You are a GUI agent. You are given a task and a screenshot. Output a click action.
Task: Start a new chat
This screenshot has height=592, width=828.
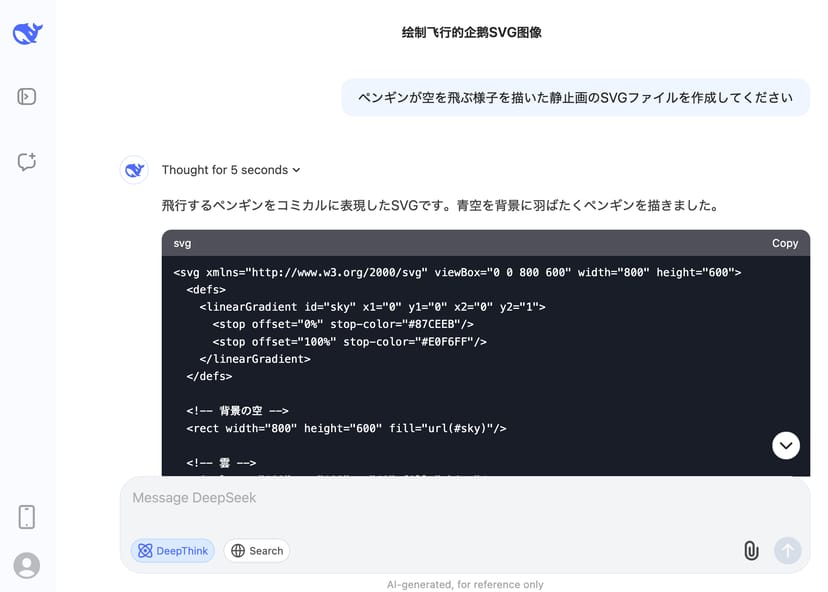(x=27, y=162)
